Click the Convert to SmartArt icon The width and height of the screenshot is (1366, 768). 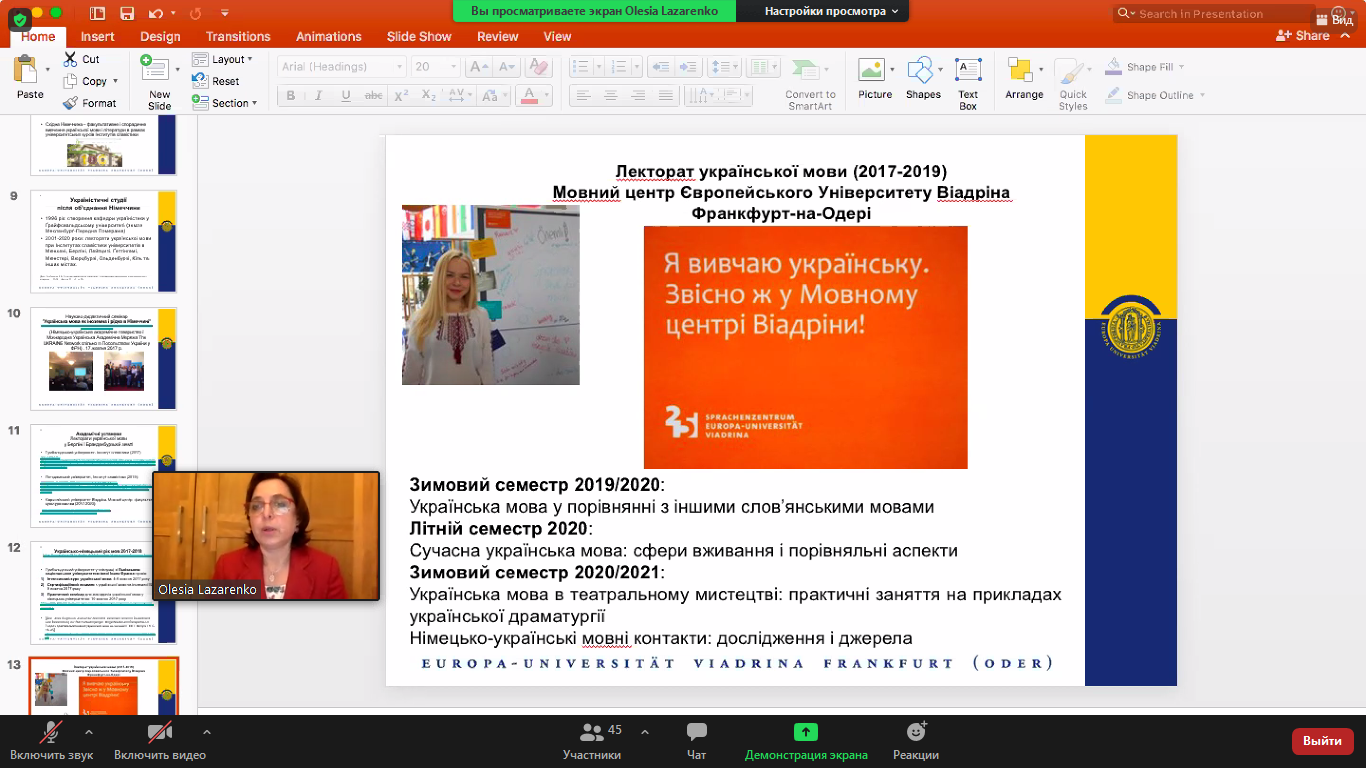click(x=810, y=71)
